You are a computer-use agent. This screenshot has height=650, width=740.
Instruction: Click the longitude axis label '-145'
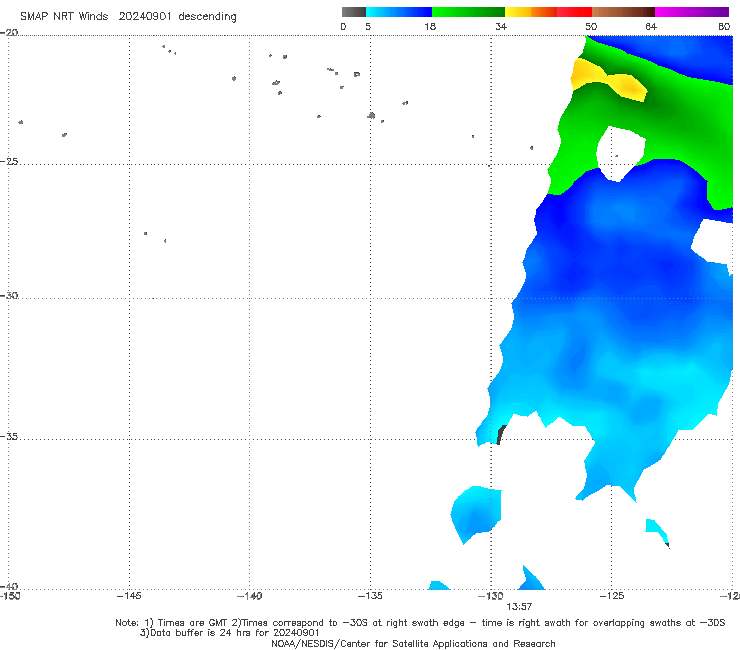pos(129,596)
